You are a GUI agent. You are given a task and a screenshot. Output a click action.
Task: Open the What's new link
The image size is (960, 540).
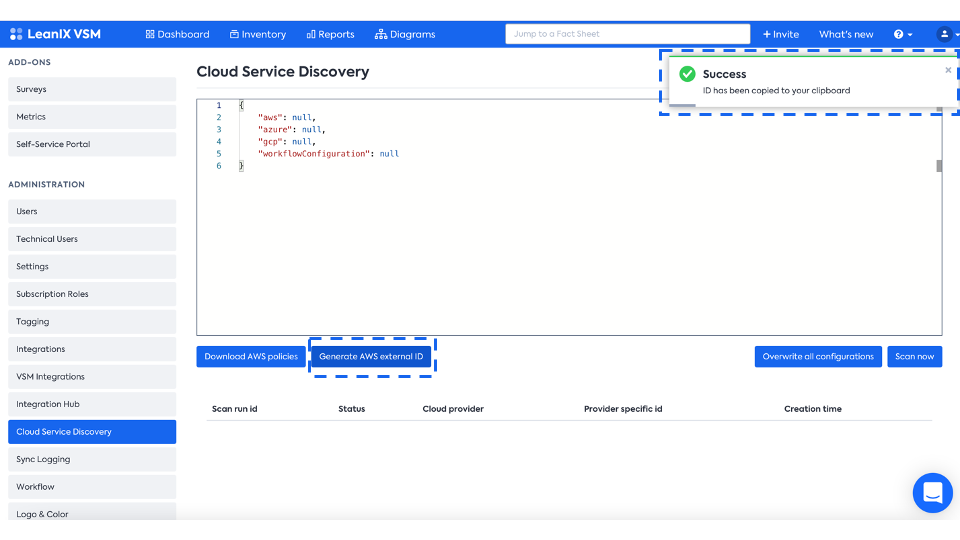coord(846,34)
